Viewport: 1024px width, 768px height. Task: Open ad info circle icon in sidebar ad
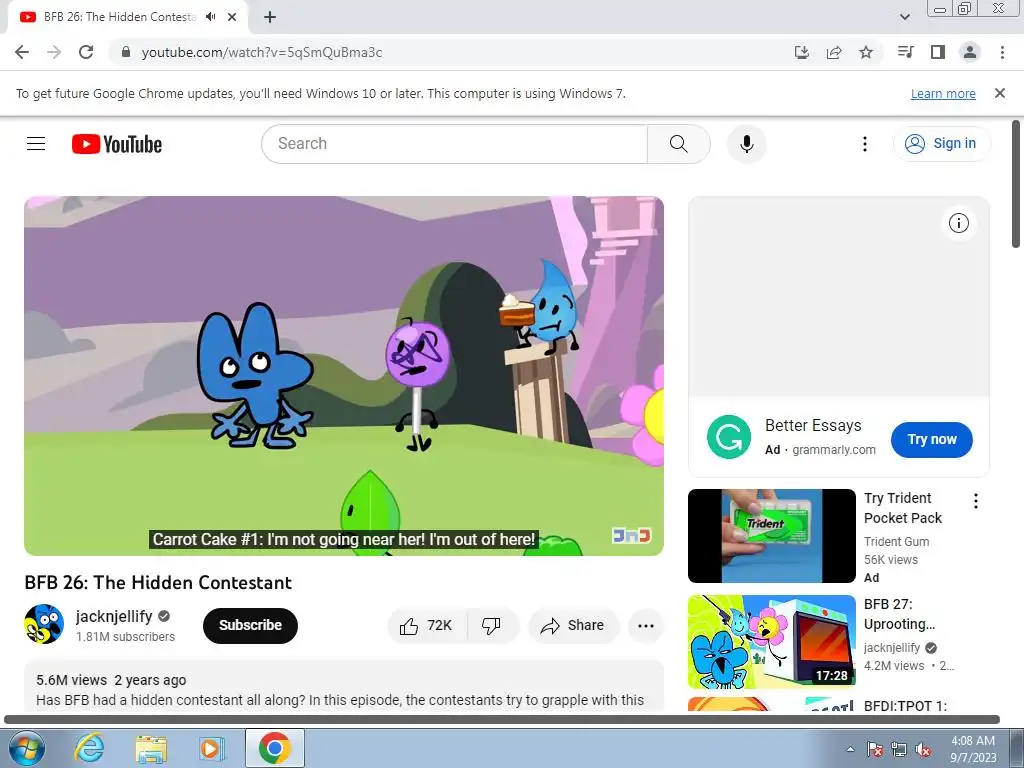[959, 223]
